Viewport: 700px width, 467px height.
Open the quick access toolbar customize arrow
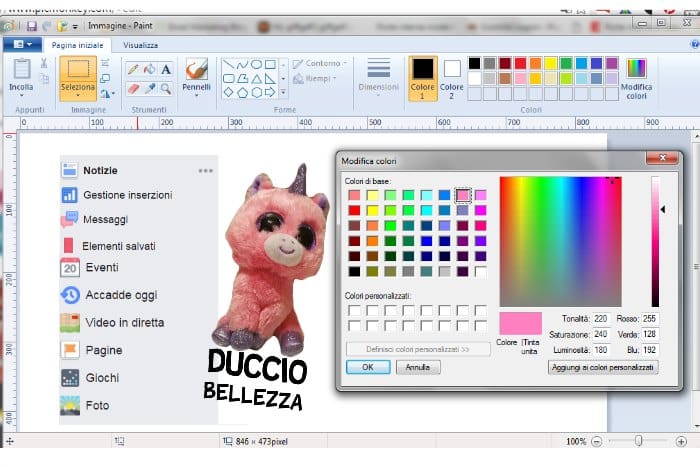[x=75, y=27]
